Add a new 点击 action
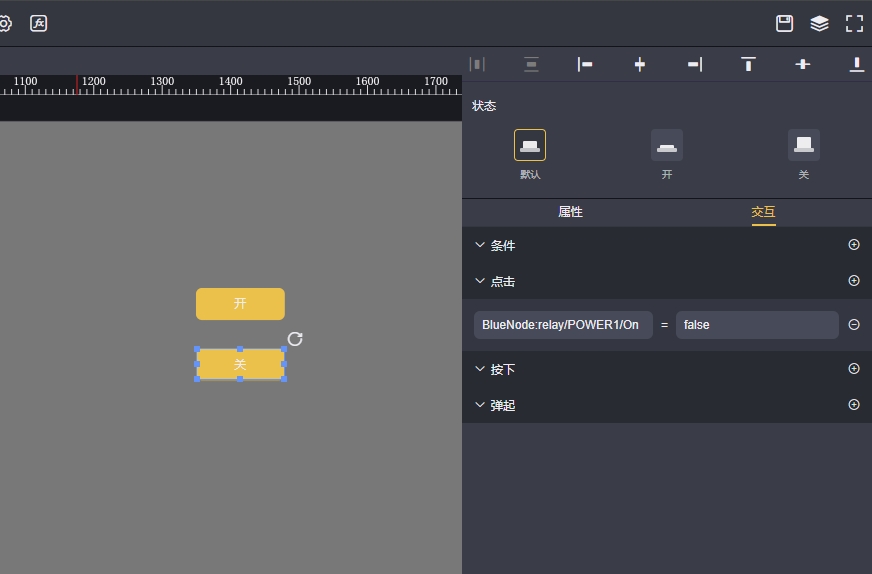 tap(854, 281)
